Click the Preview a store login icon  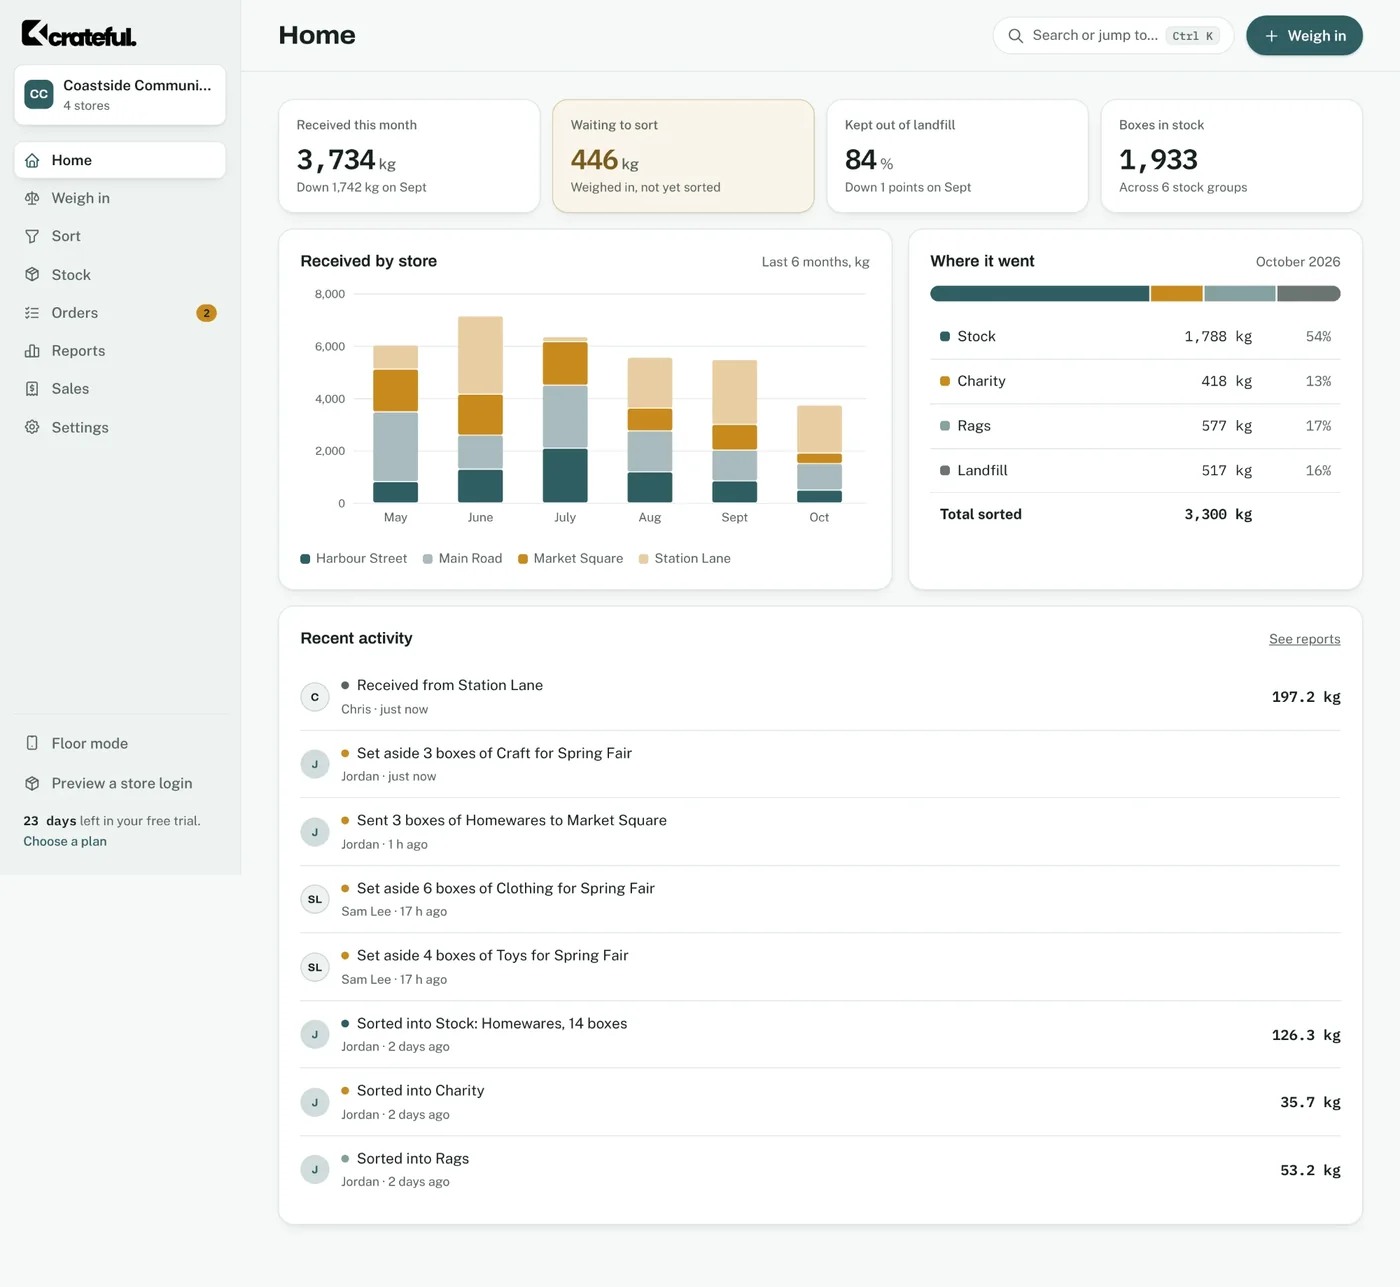pos(32,783)
